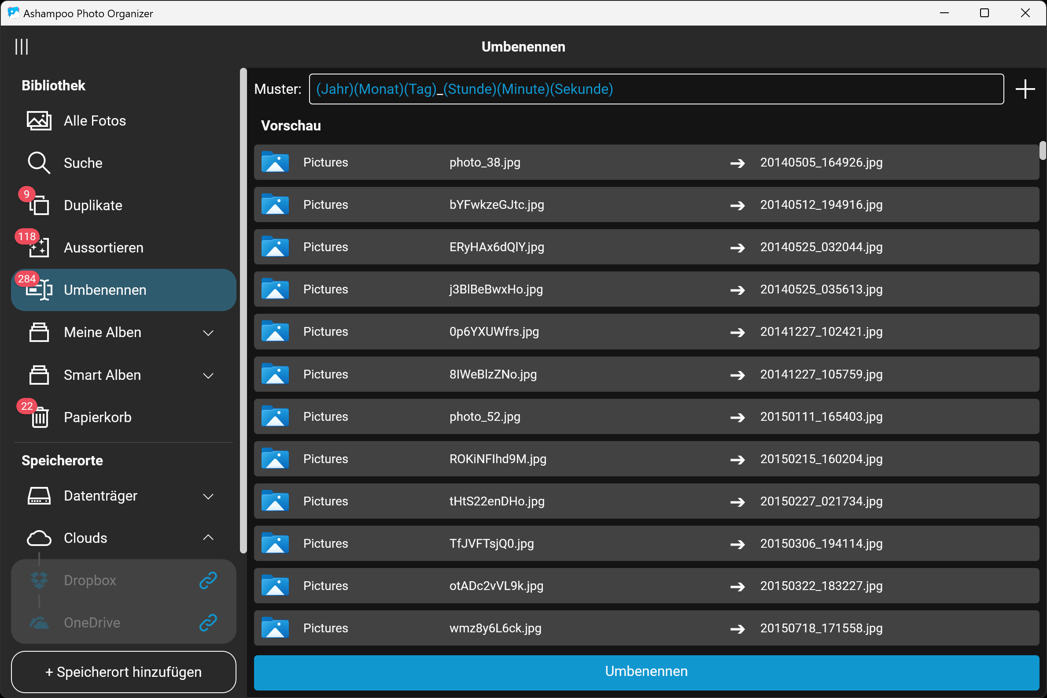Click the folder icon in bYFwkzeGJtc.jpg row
1047x698 pixels.
(274, 204)
